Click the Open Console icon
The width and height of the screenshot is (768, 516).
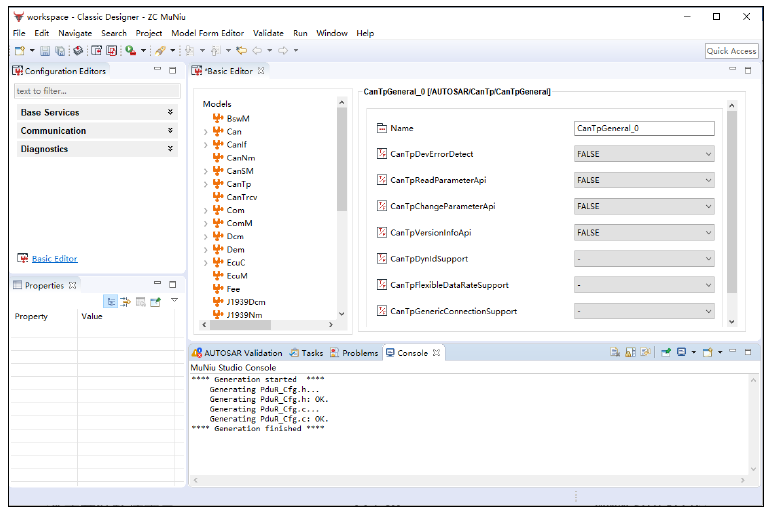pyautogui.click(x=708, y=352)
